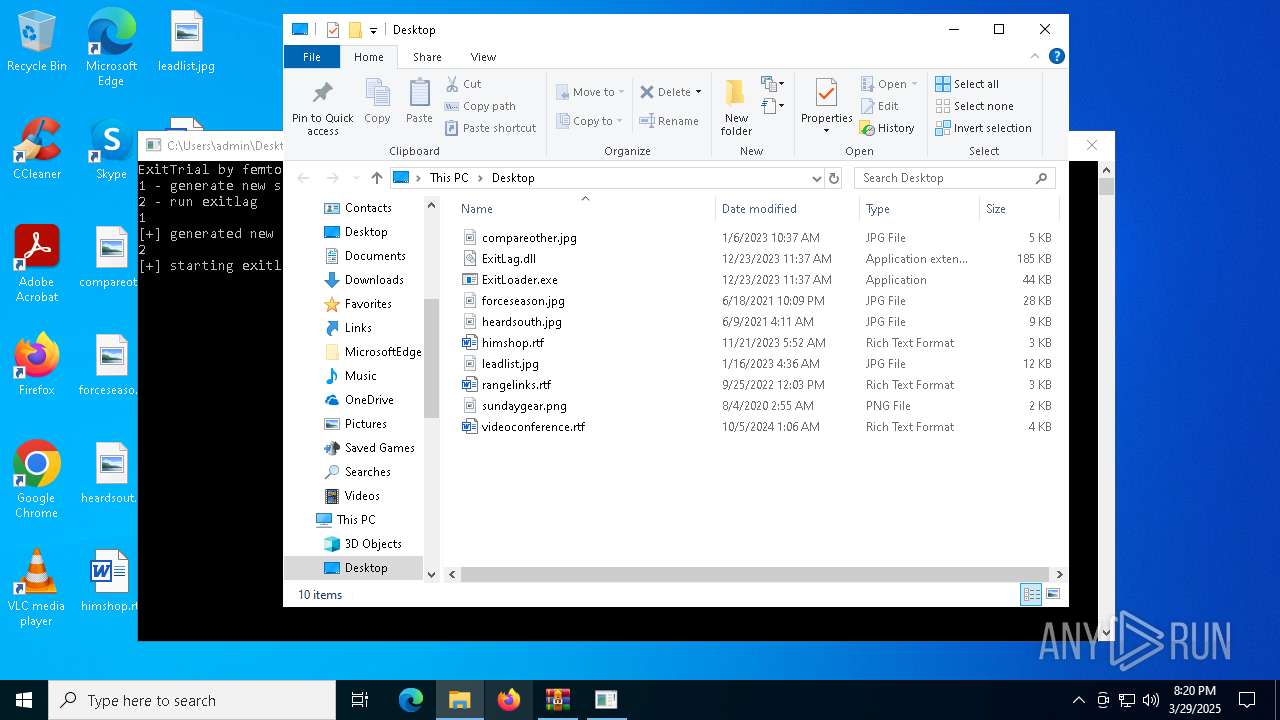Click Select all in ribbon
The width and height of the screenshot is (1280, 720).
click(967, 84)
